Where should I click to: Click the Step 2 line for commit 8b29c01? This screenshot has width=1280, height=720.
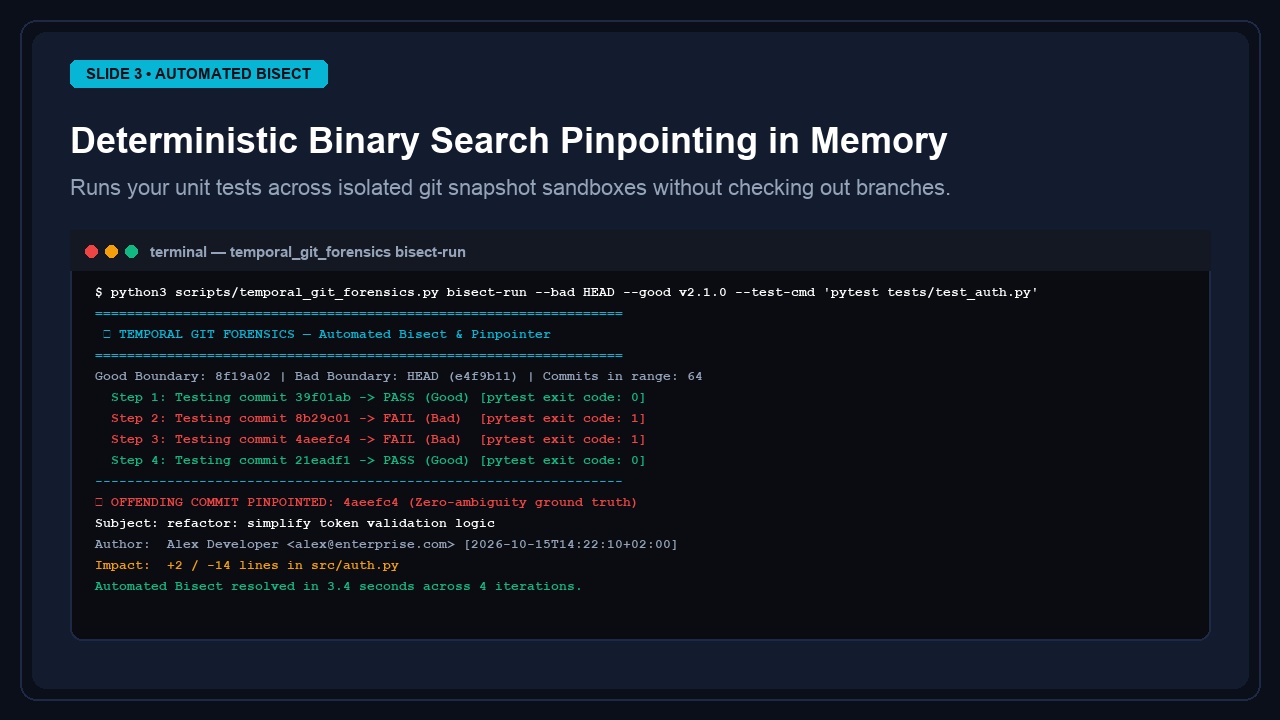379,419
